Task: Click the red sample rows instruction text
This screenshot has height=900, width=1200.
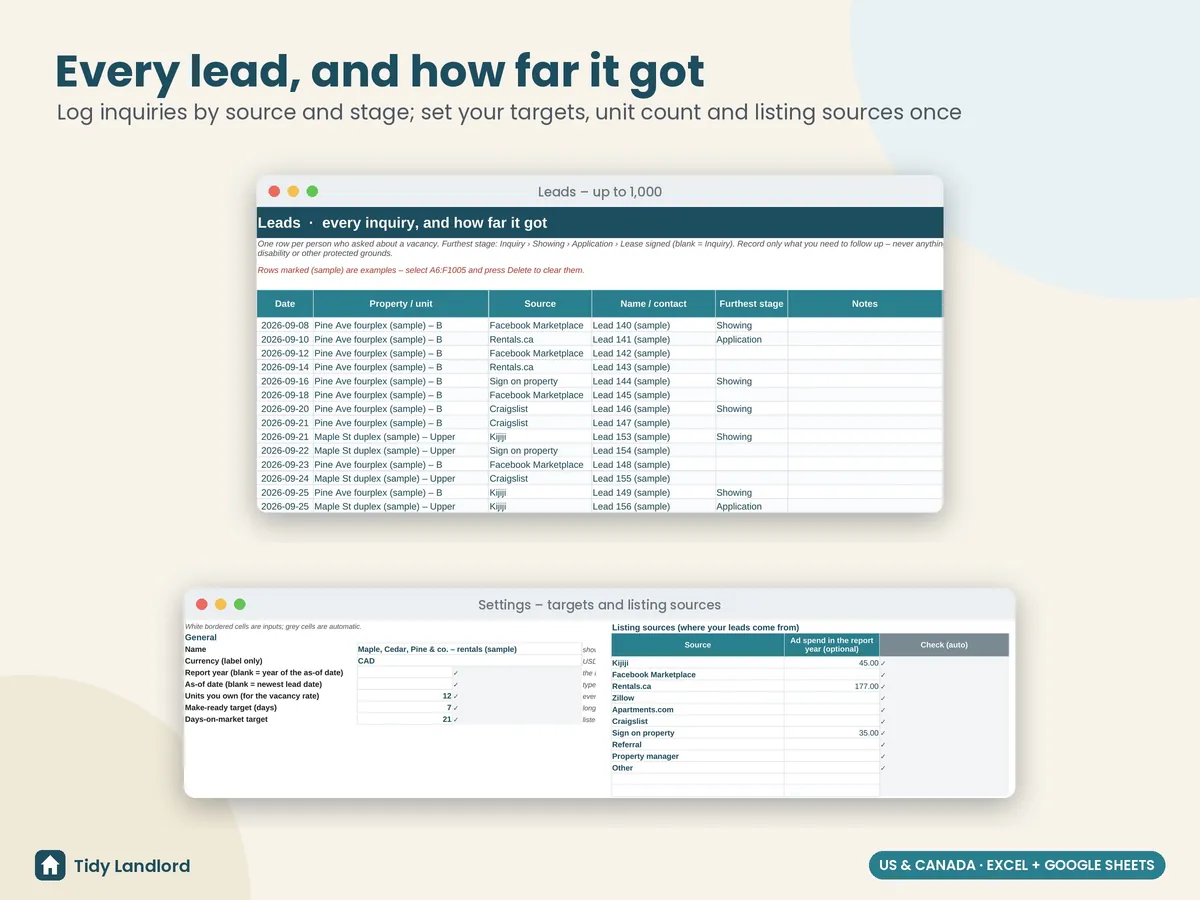Action: click(421, 270)
